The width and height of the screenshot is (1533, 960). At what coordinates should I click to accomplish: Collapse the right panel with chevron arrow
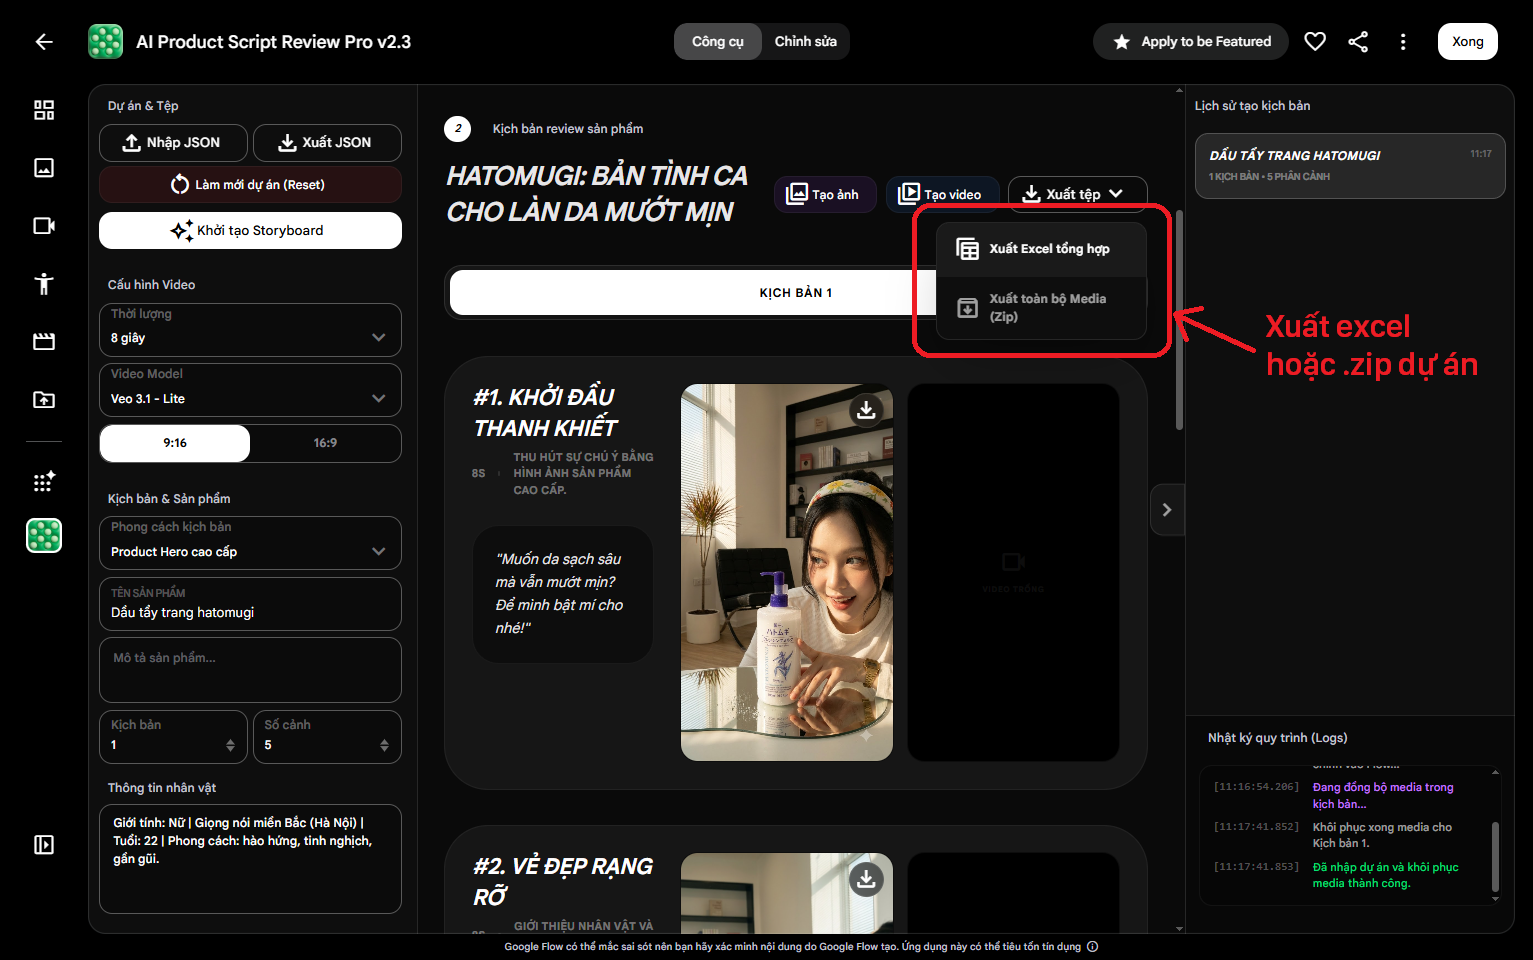1167,510
